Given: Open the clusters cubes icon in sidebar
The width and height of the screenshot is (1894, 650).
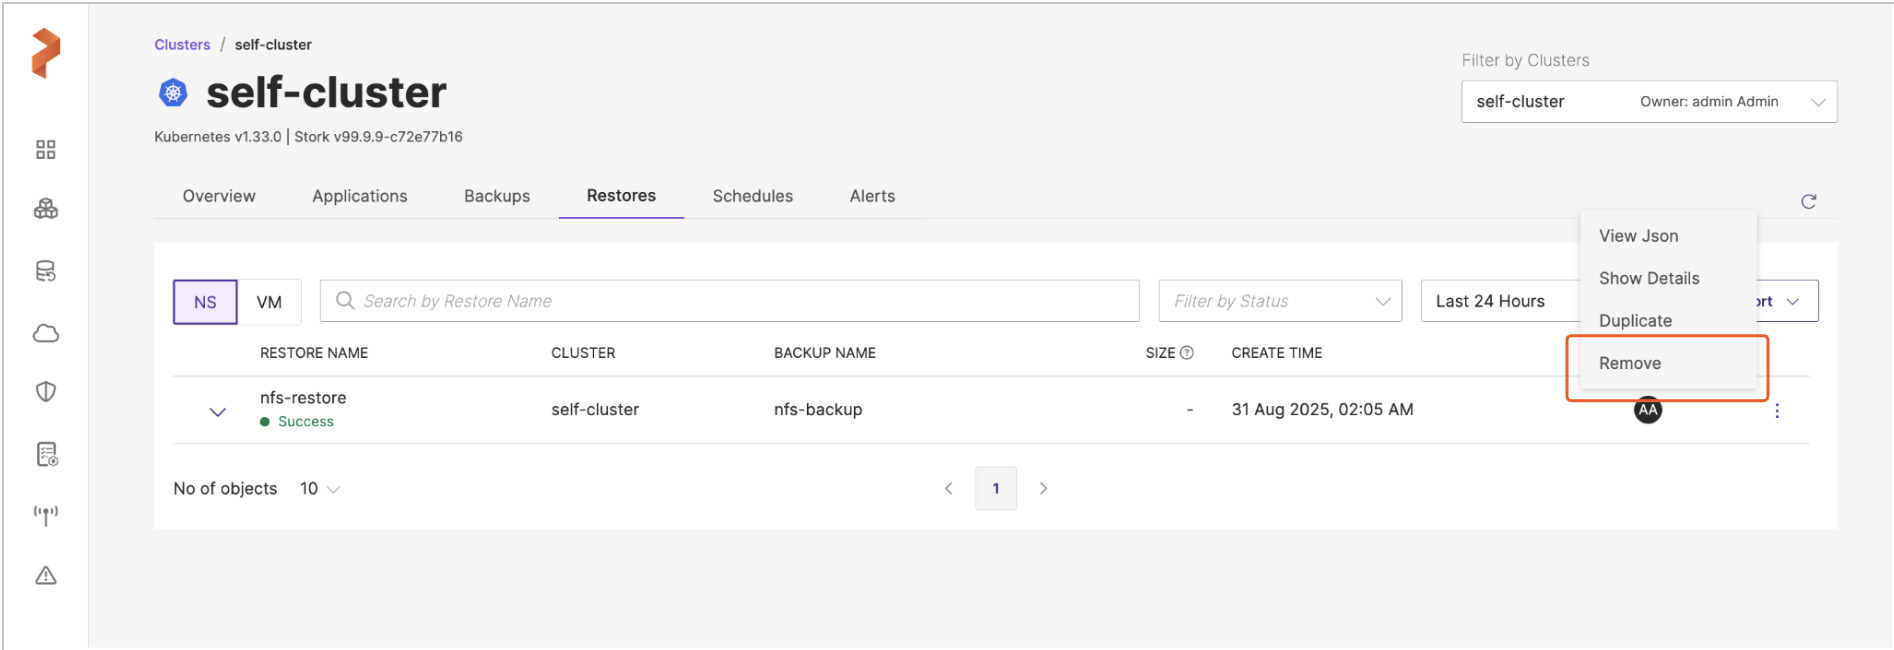Looking at the screenshot, I should 46,209.
